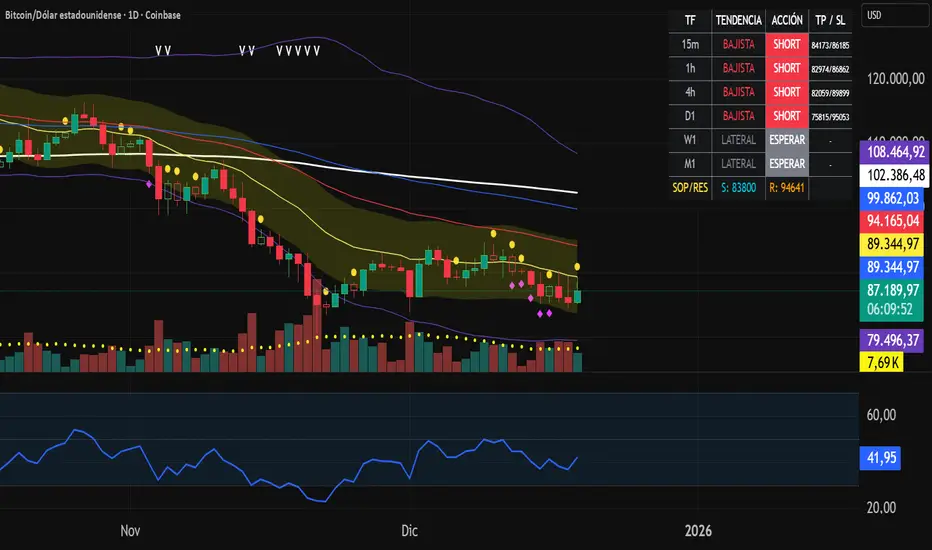Image resolution: width=932 pixels, height=550 pixels.
Task: Click the purple 79.496,37 price label
Action: 894,340
